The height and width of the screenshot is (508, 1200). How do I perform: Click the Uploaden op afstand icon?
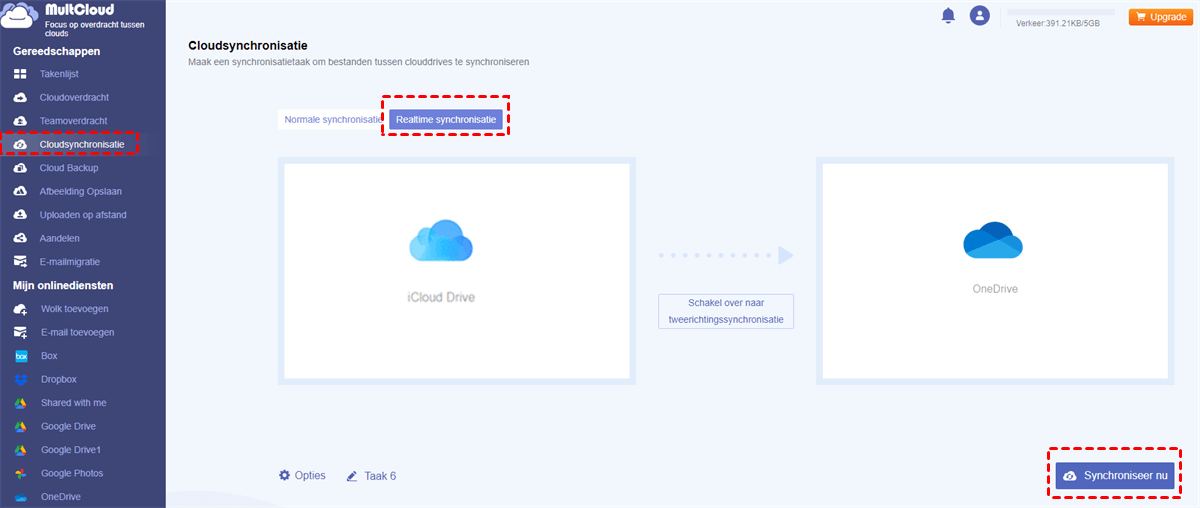coord(20,215)
